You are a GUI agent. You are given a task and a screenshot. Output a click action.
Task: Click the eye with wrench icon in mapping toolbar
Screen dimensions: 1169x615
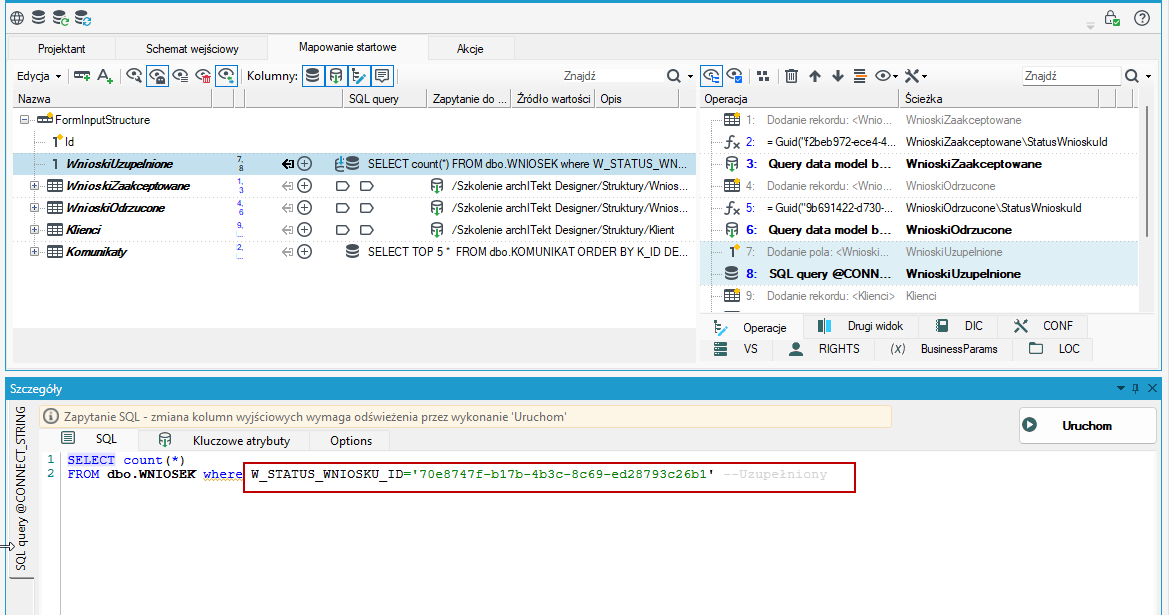point(134,76)
